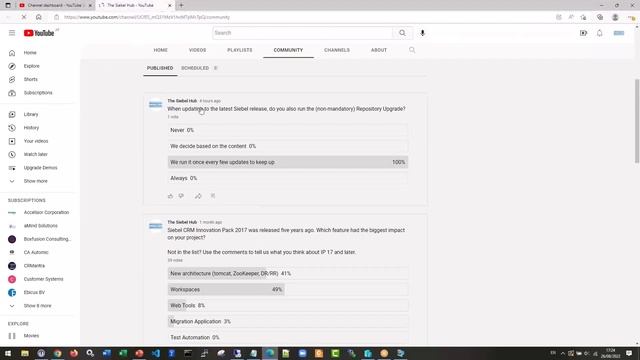Click the browser address bar URL
Image resolution: width=640 pixels, height=360 pixels.
[x=147, y=17]
